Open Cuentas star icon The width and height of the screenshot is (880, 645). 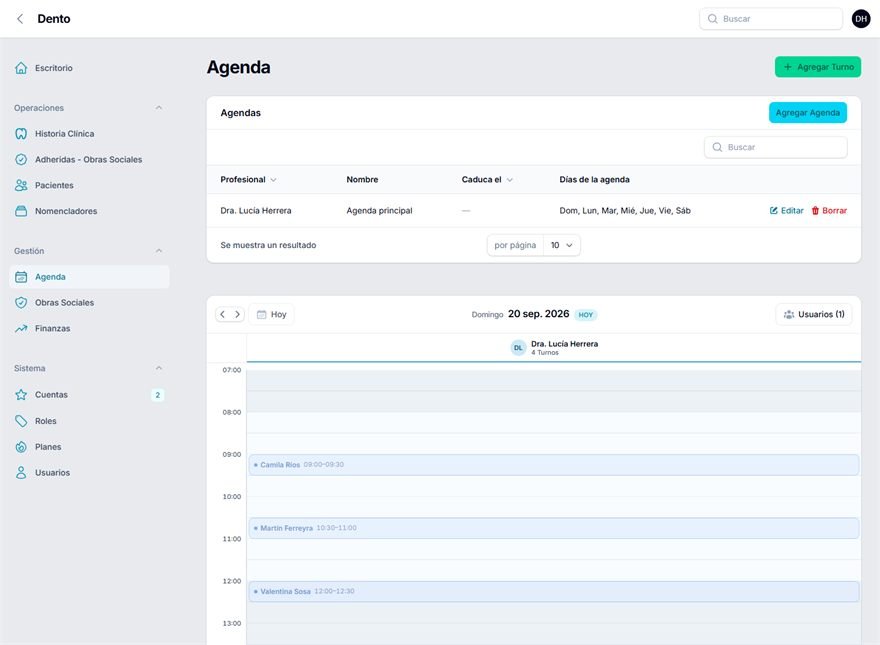21,395
